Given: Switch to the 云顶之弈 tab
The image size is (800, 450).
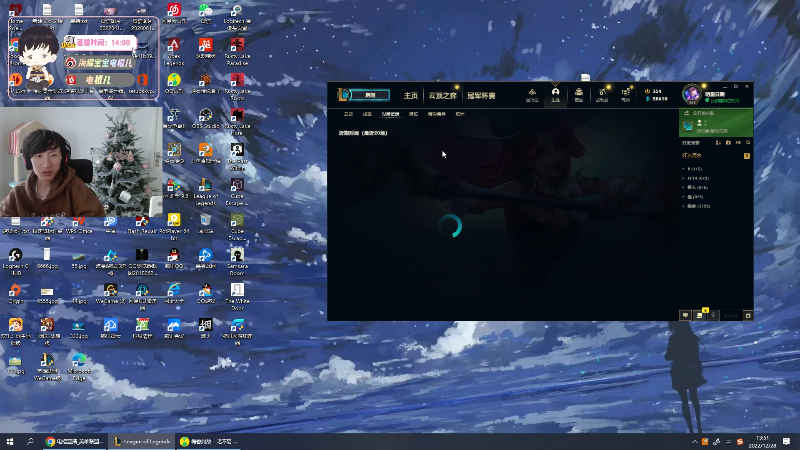Looking at the screenshot, I should pos(442,95).
